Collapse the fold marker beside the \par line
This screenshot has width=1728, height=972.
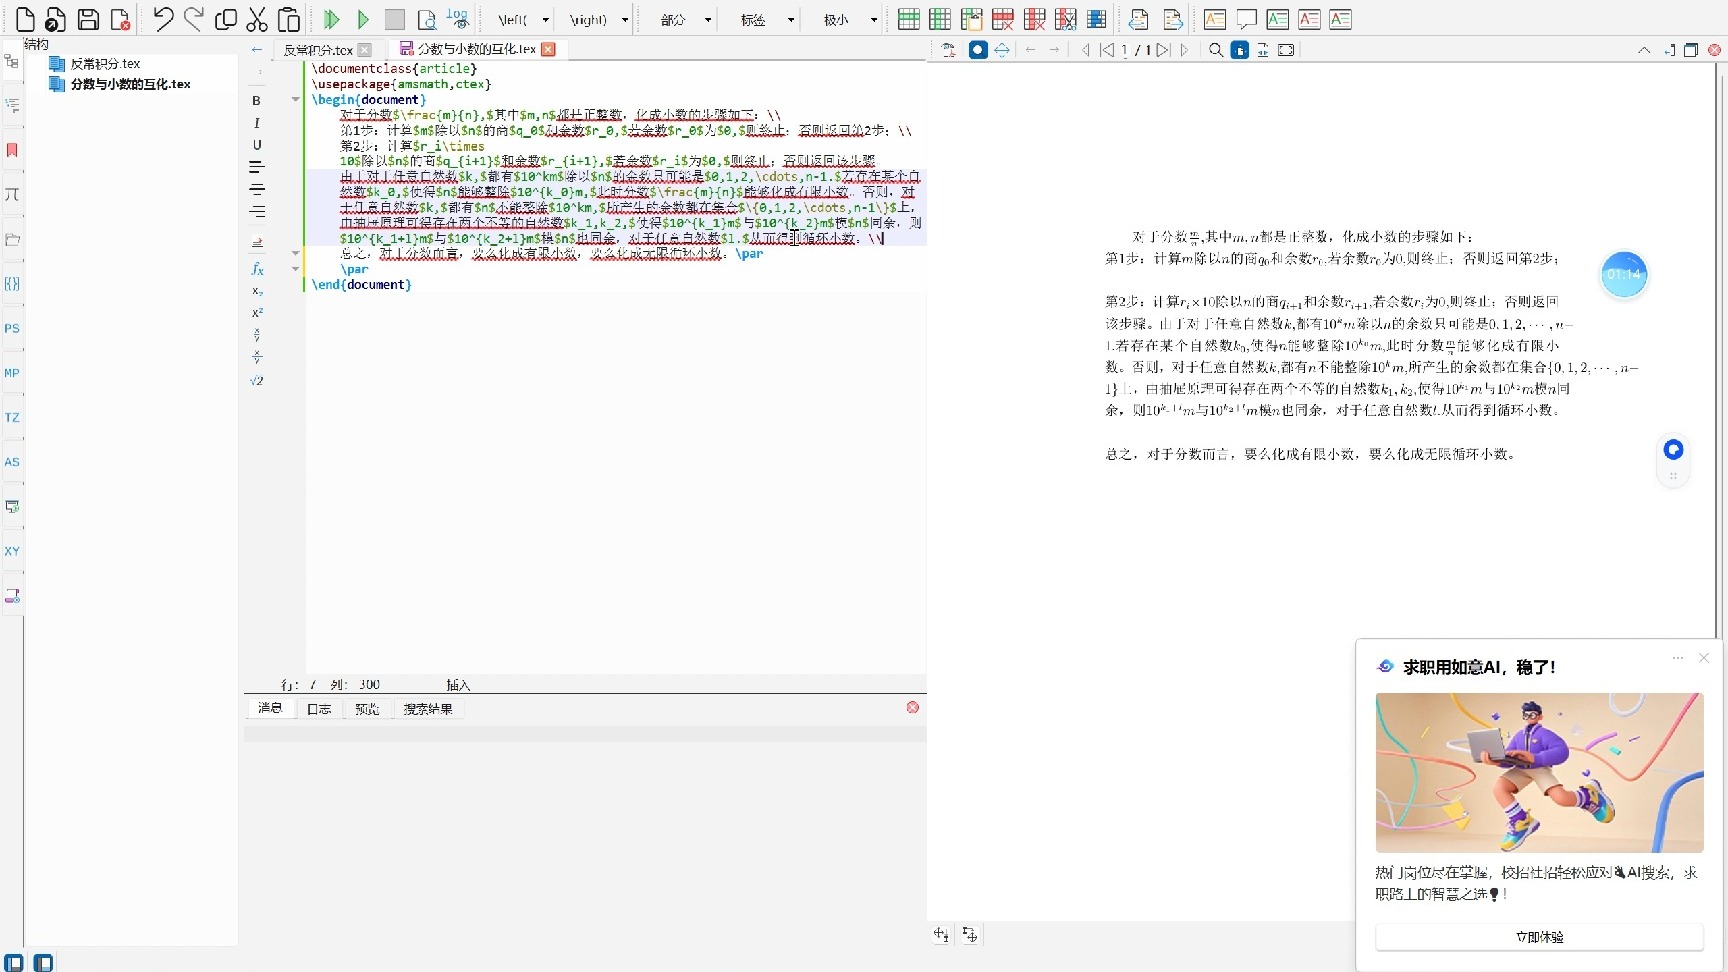tap(295, 269)
